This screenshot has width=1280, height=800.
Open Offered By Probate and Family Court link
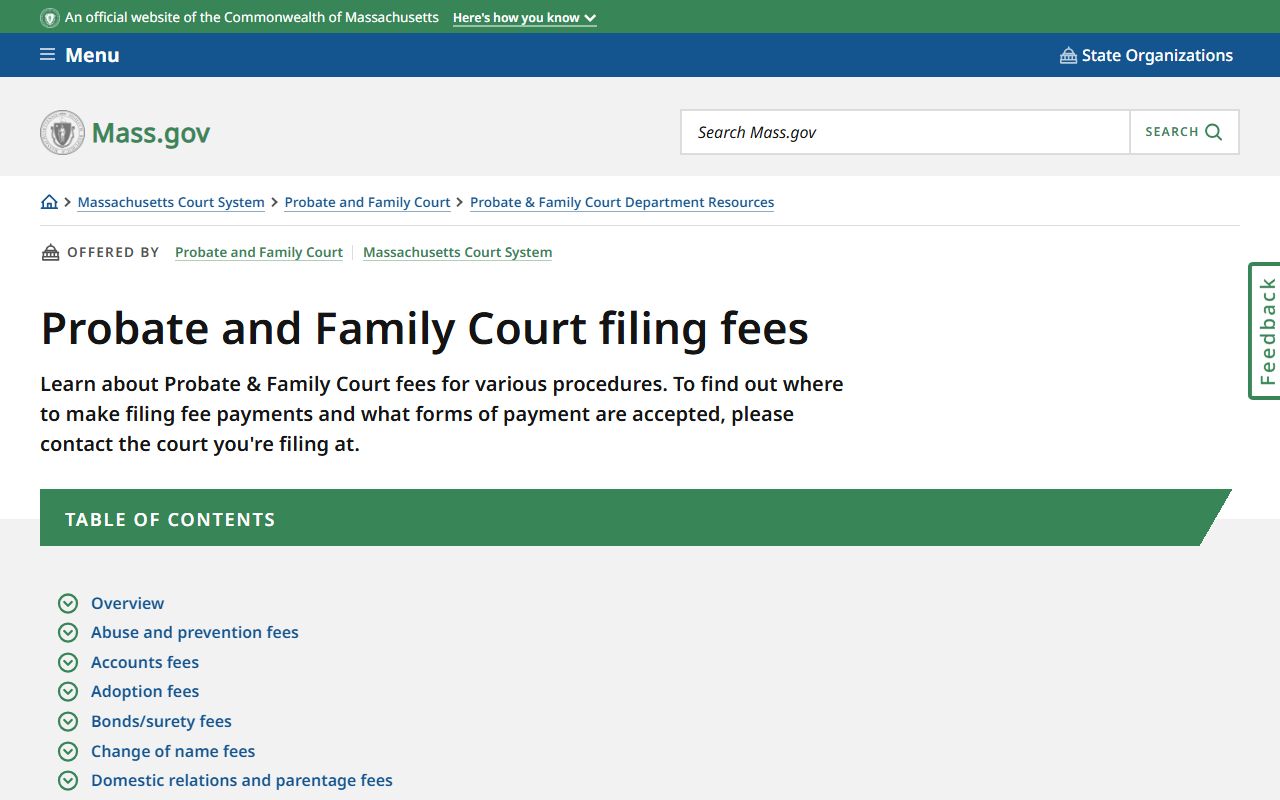pos(259,252)
